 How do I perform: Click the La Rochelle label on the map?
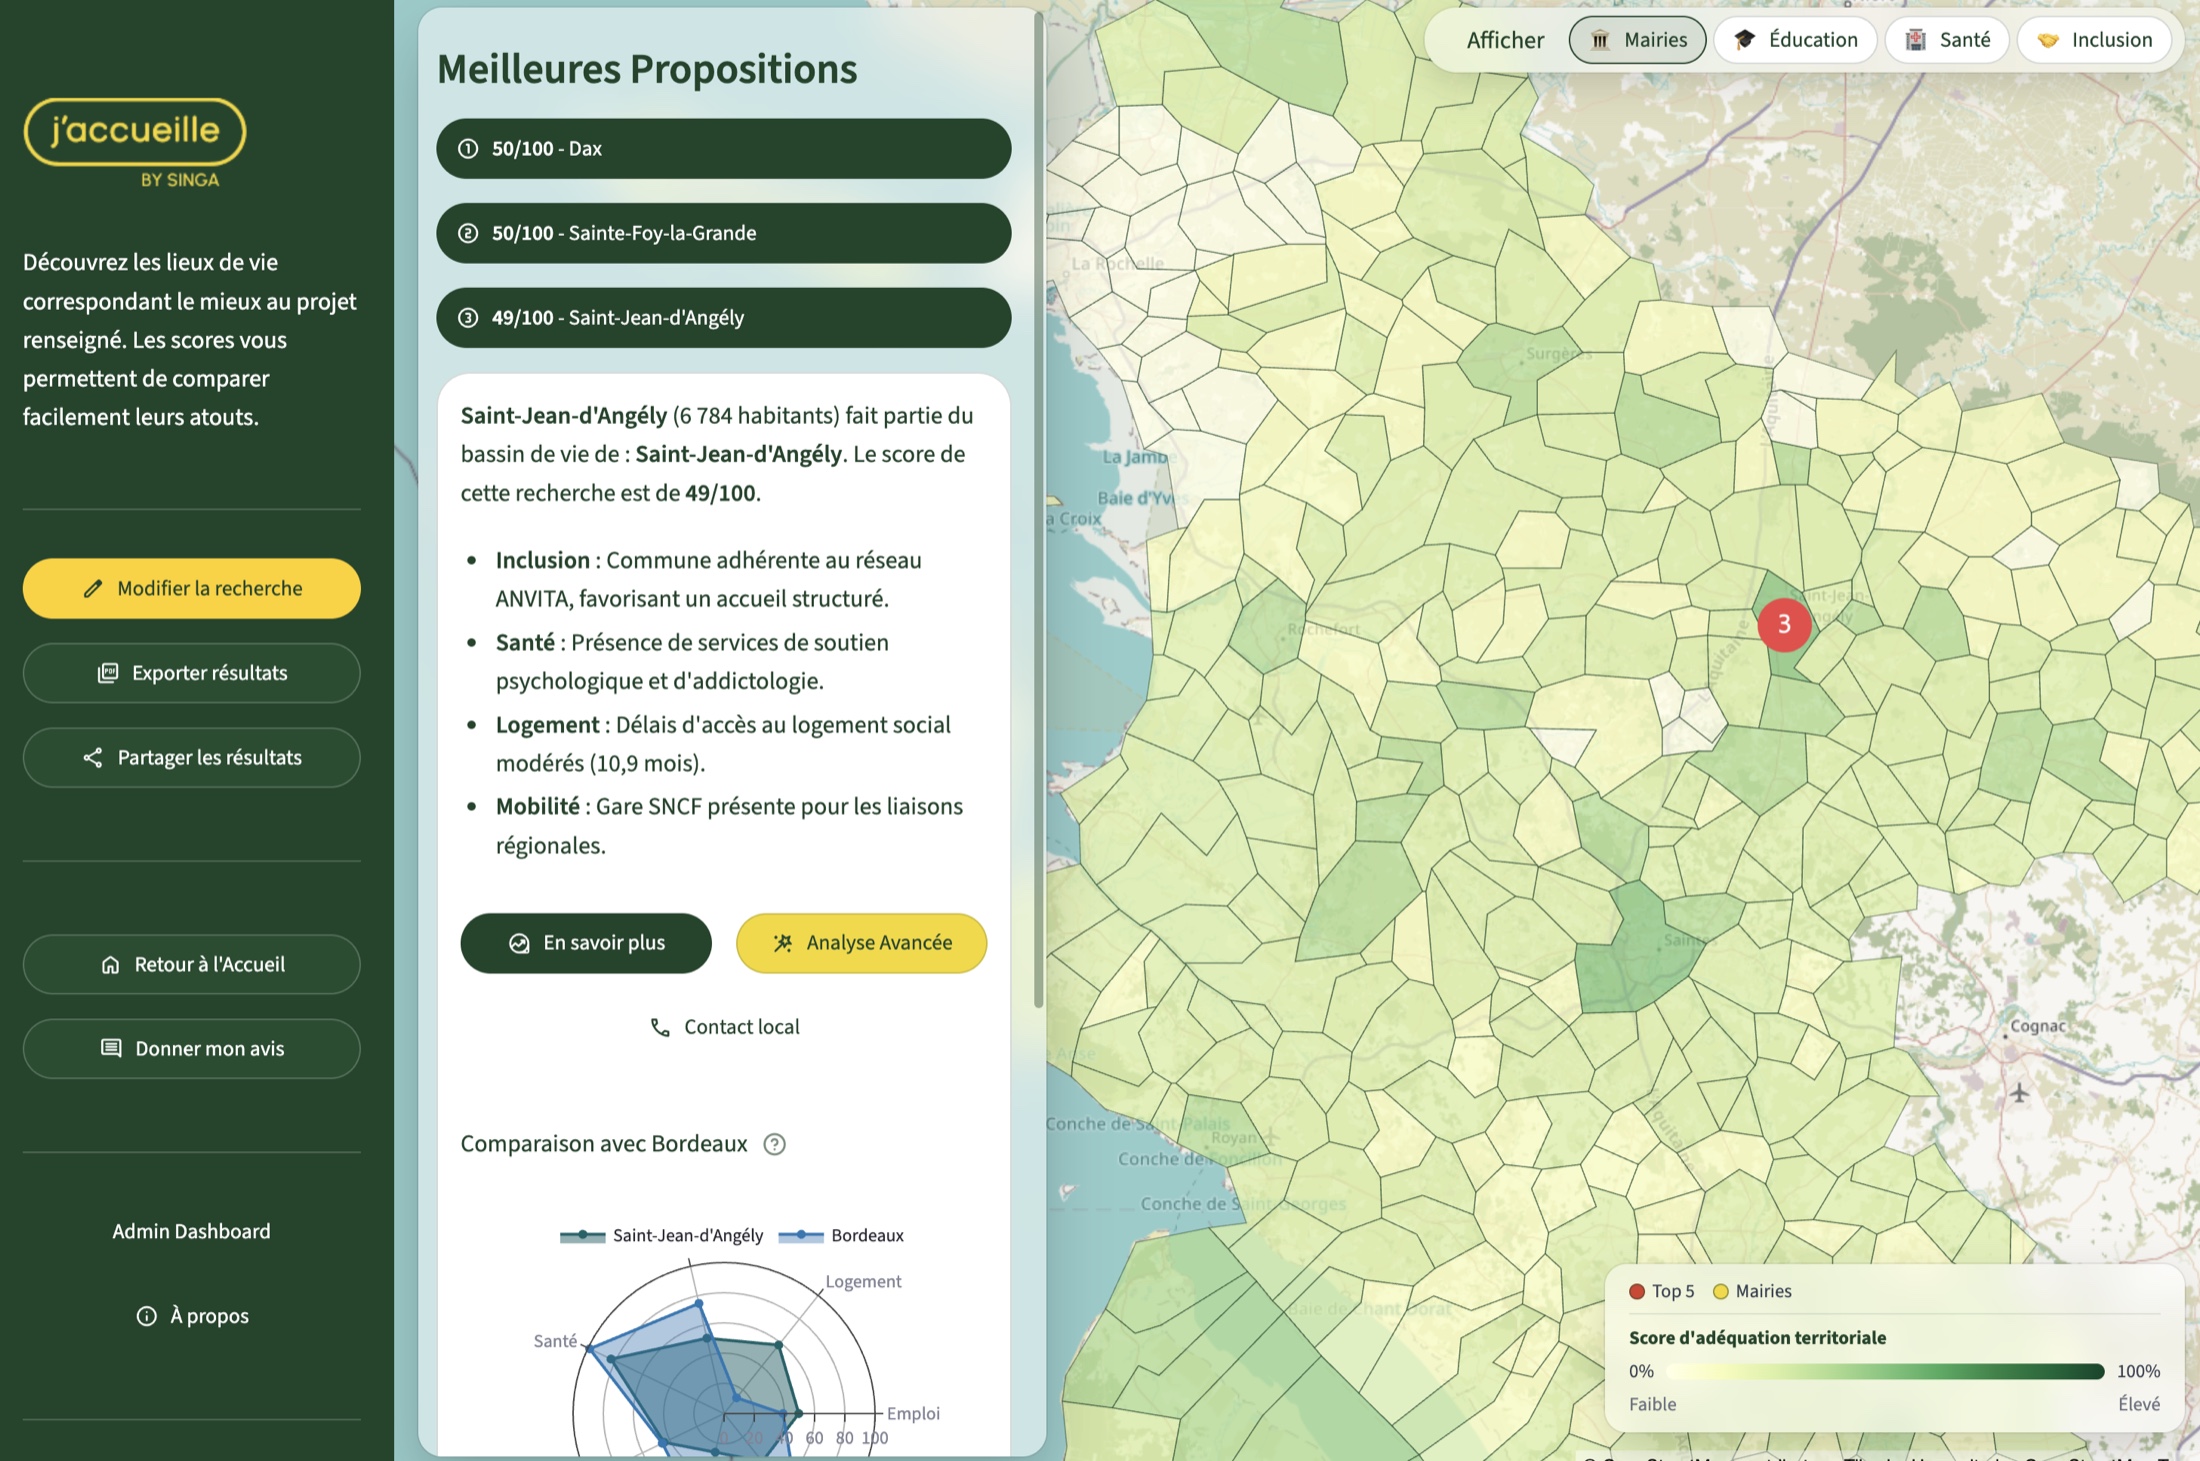click(x=1118, y=264)
